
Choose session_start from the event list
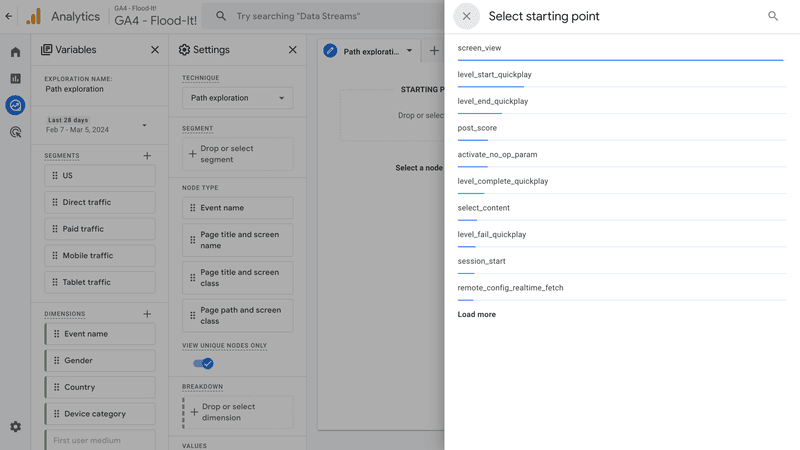pyautogui.click(x=482, y=261)
